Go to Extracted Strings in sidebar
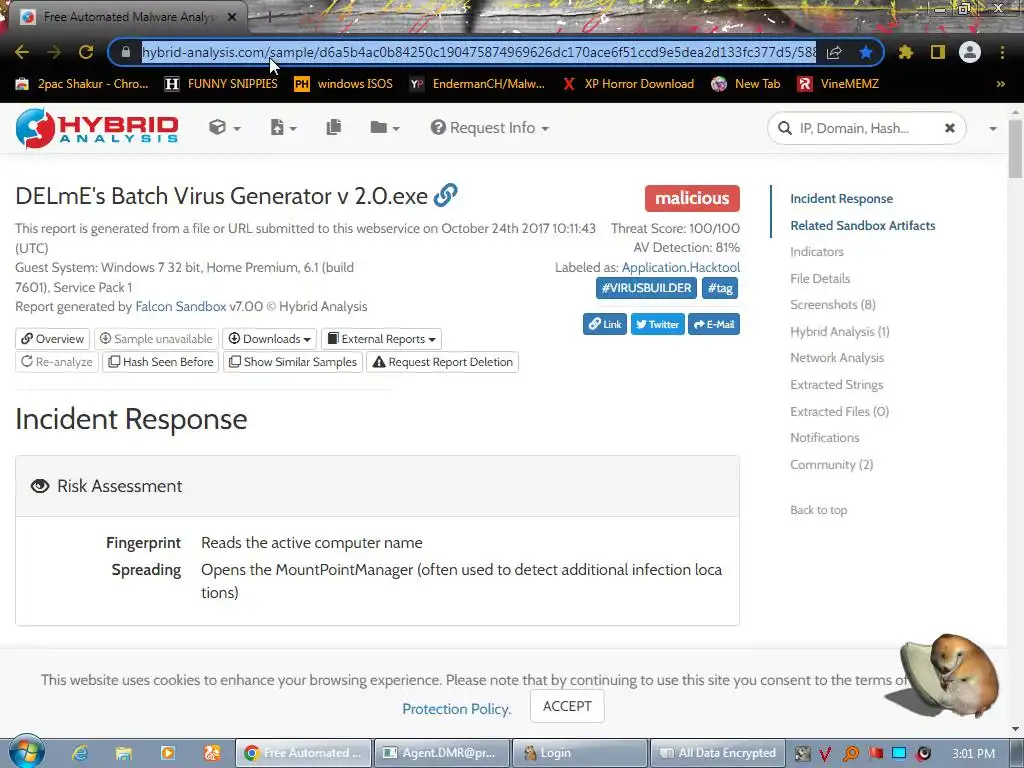The image size is (1024, 768). click(x=836, y=385)
